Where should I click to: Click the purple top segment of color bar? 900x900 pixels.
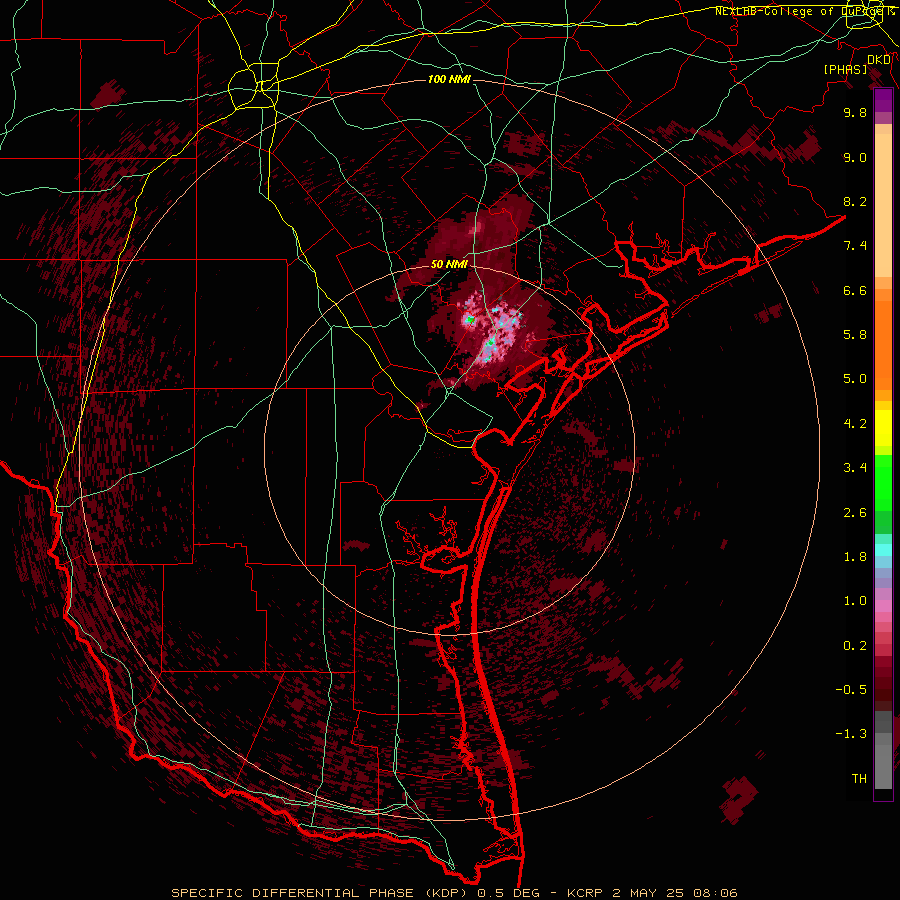[883, 100]
